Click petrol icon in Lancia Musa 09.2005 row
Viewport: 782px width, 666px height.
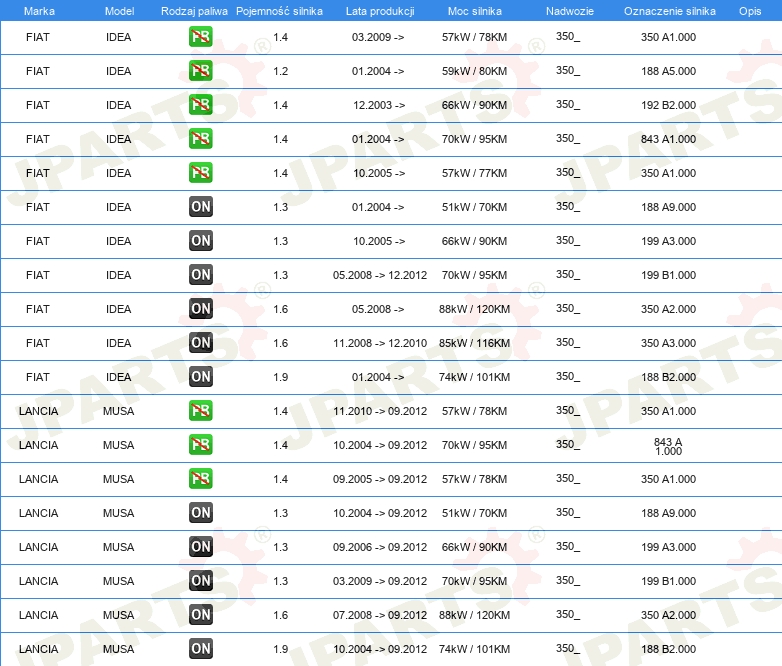click(x=200, y=478)
